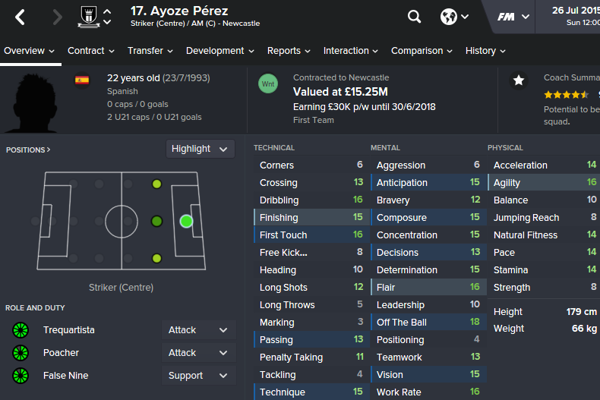Viewport: 600px width, 400px height.
Task: Click the green Wnt status icon
Action: pyautogui.click(x=266, y=84)
